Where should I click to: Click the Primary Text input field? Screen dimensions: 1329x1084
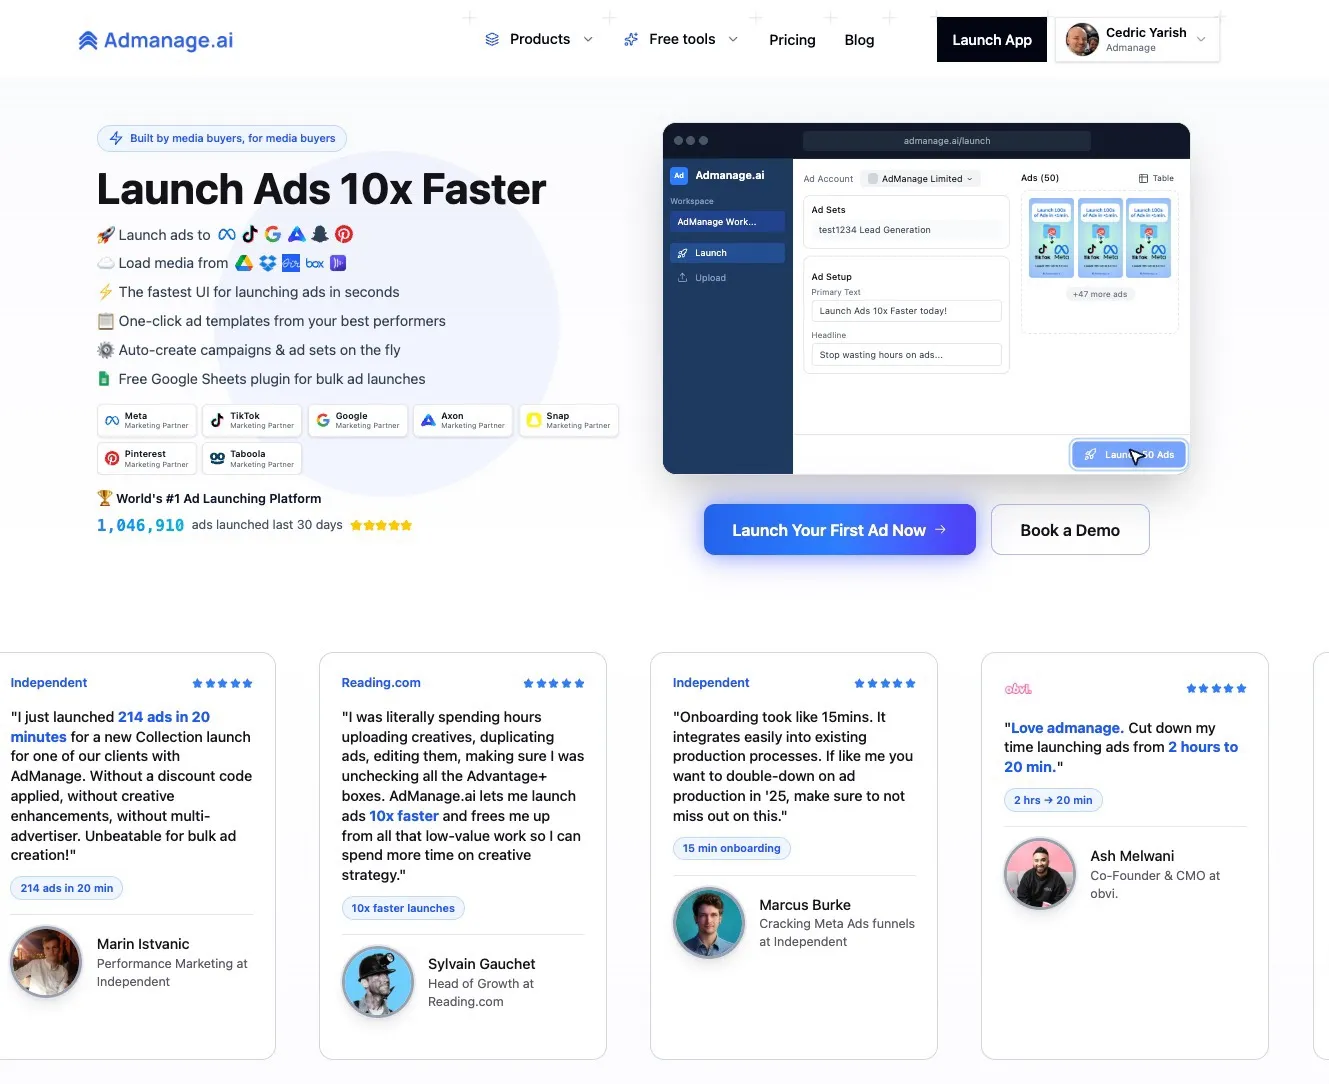(x=906, y=311)
